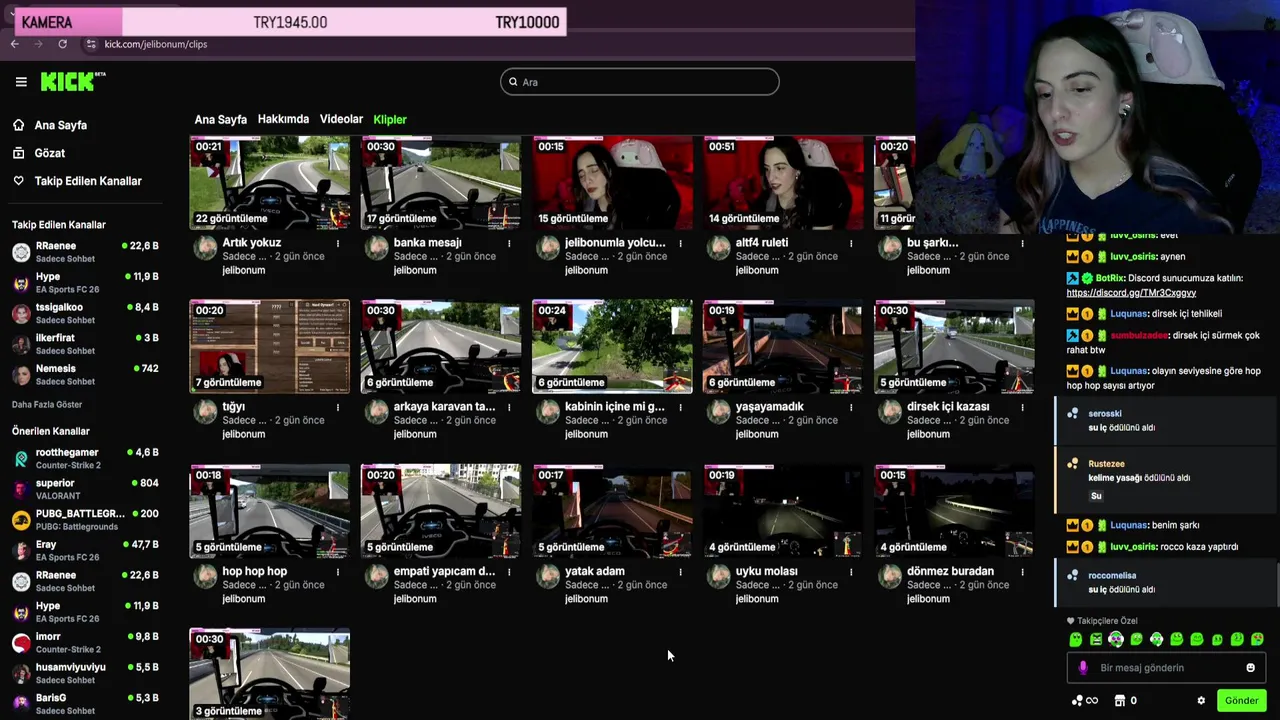Open more options for 'bu şarkı...' clip
Image resolution: width=1280 pixels, height=720 pixels.
(x=1022, y=243)
